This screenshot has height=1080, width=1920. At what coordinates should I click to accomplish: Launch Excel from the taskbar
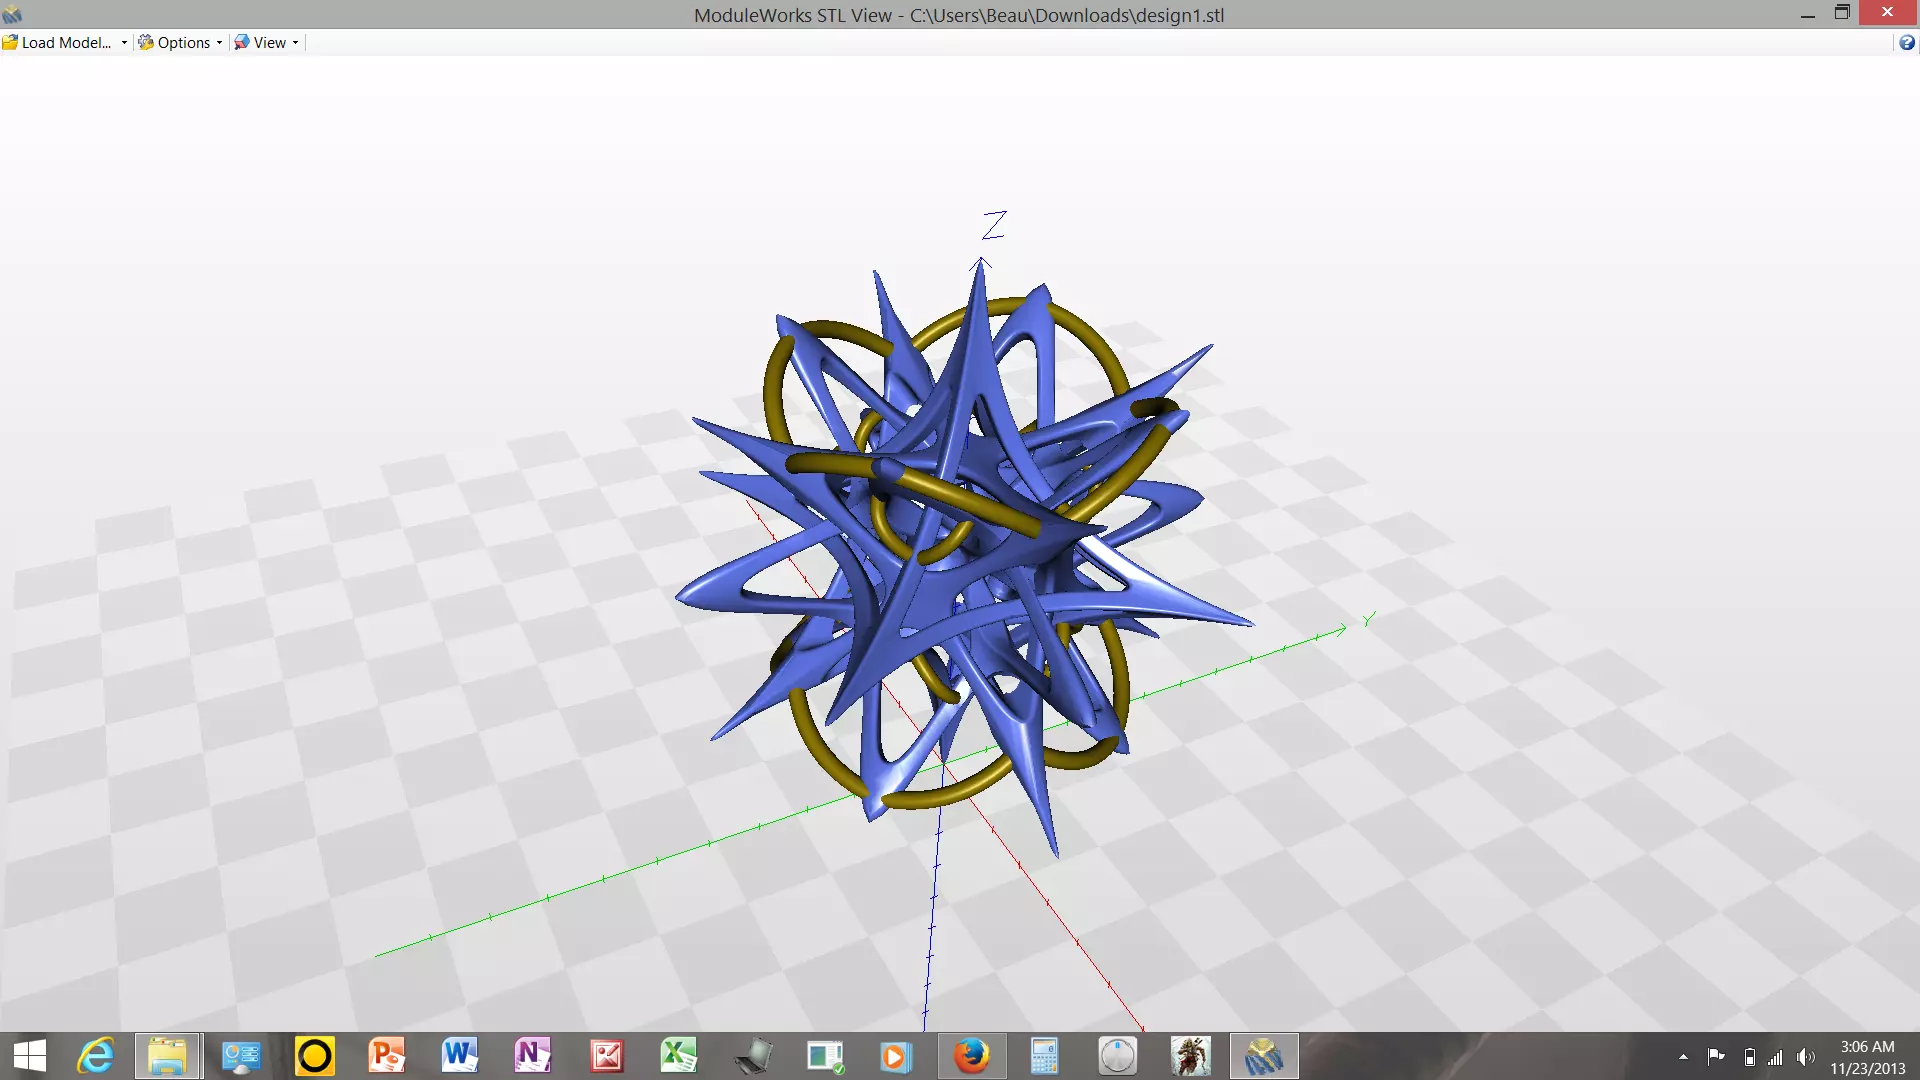click(x=679, y=1056)
